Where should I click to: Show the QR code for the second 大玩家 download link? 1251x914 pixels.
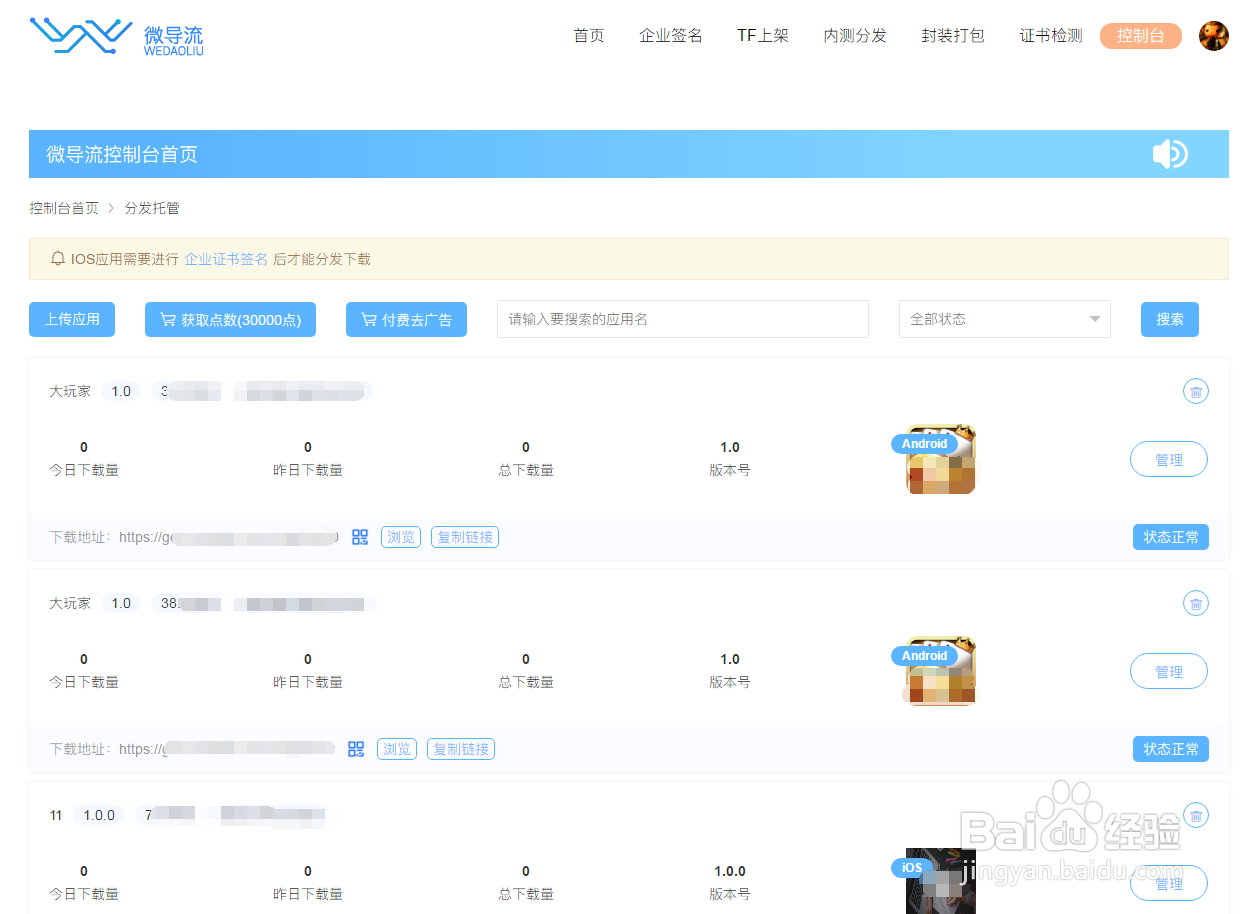point(356,749)
